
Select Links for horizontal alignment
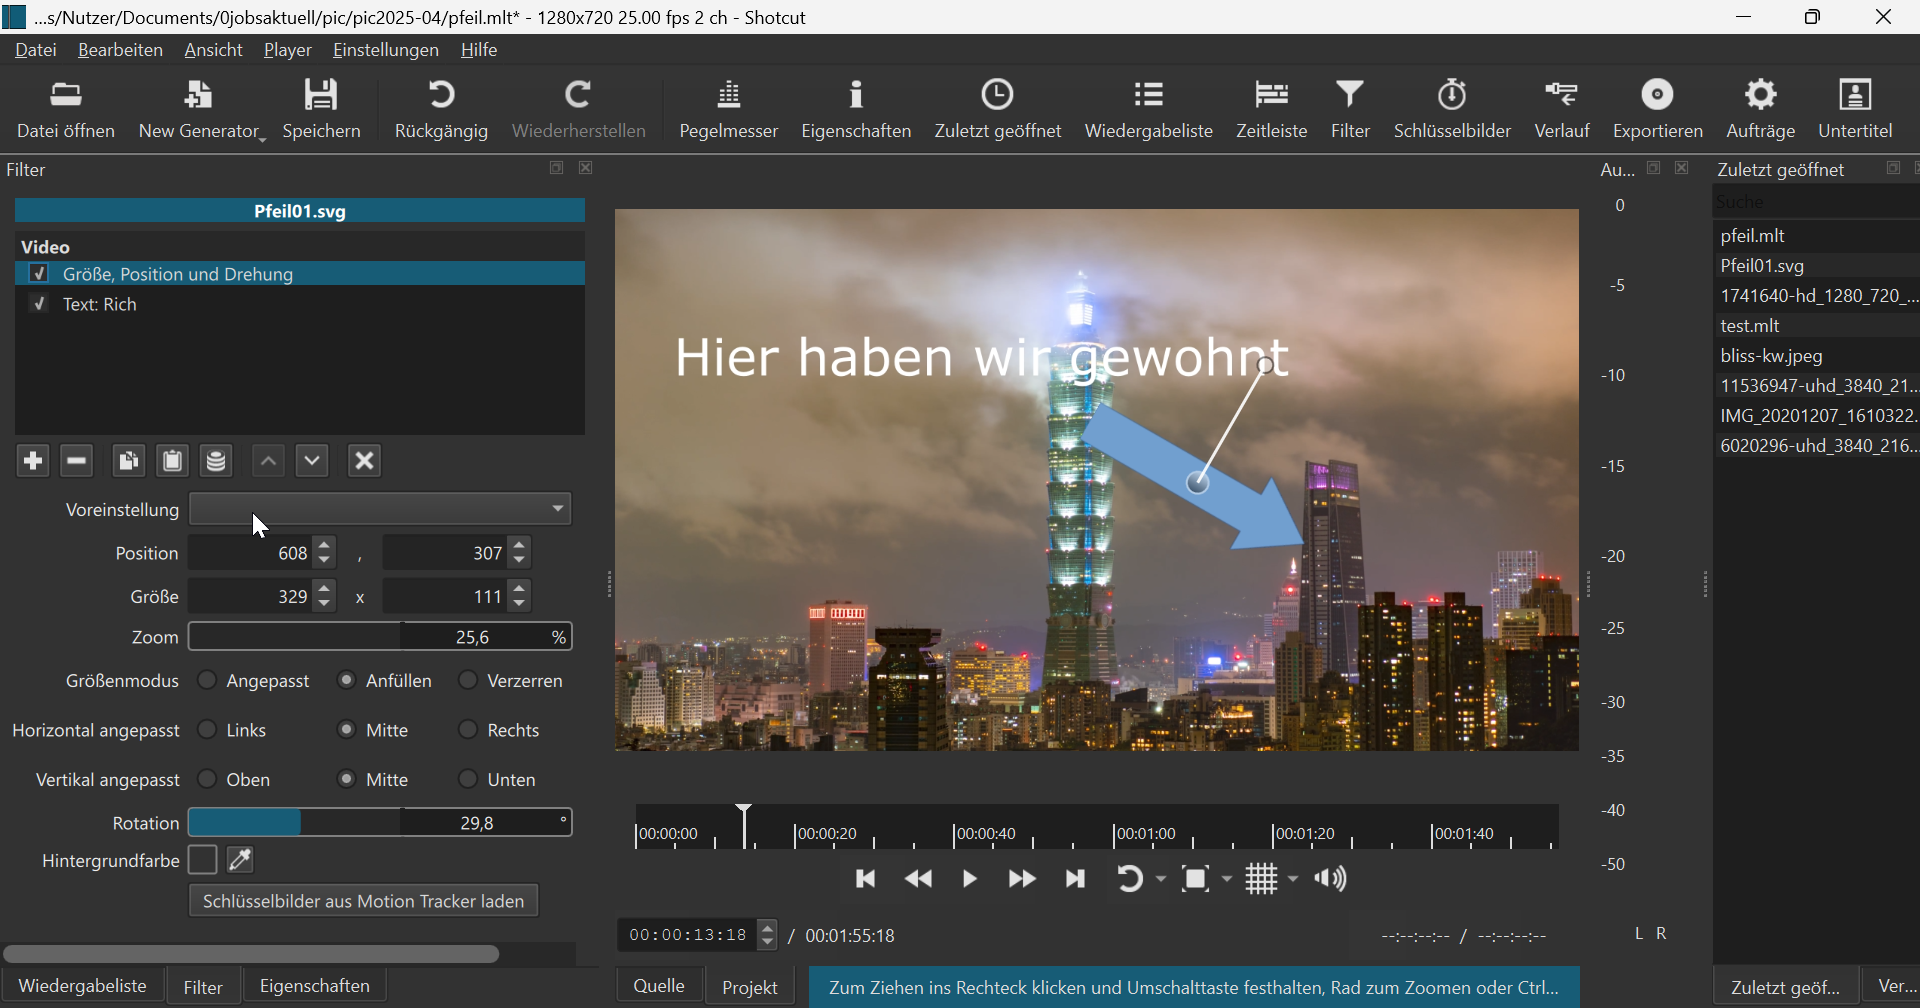(208, 730)
